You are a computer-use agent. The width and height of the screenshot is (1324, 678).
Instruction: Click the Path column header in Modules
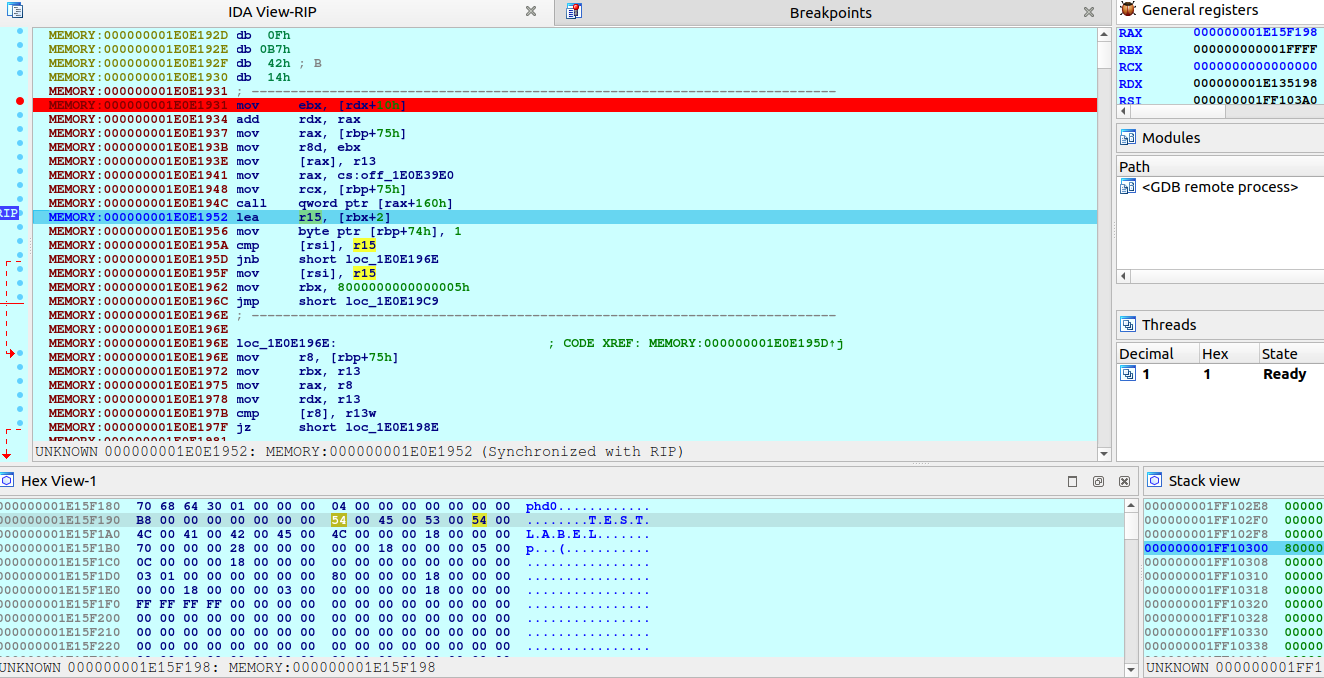coord(1135,167)
